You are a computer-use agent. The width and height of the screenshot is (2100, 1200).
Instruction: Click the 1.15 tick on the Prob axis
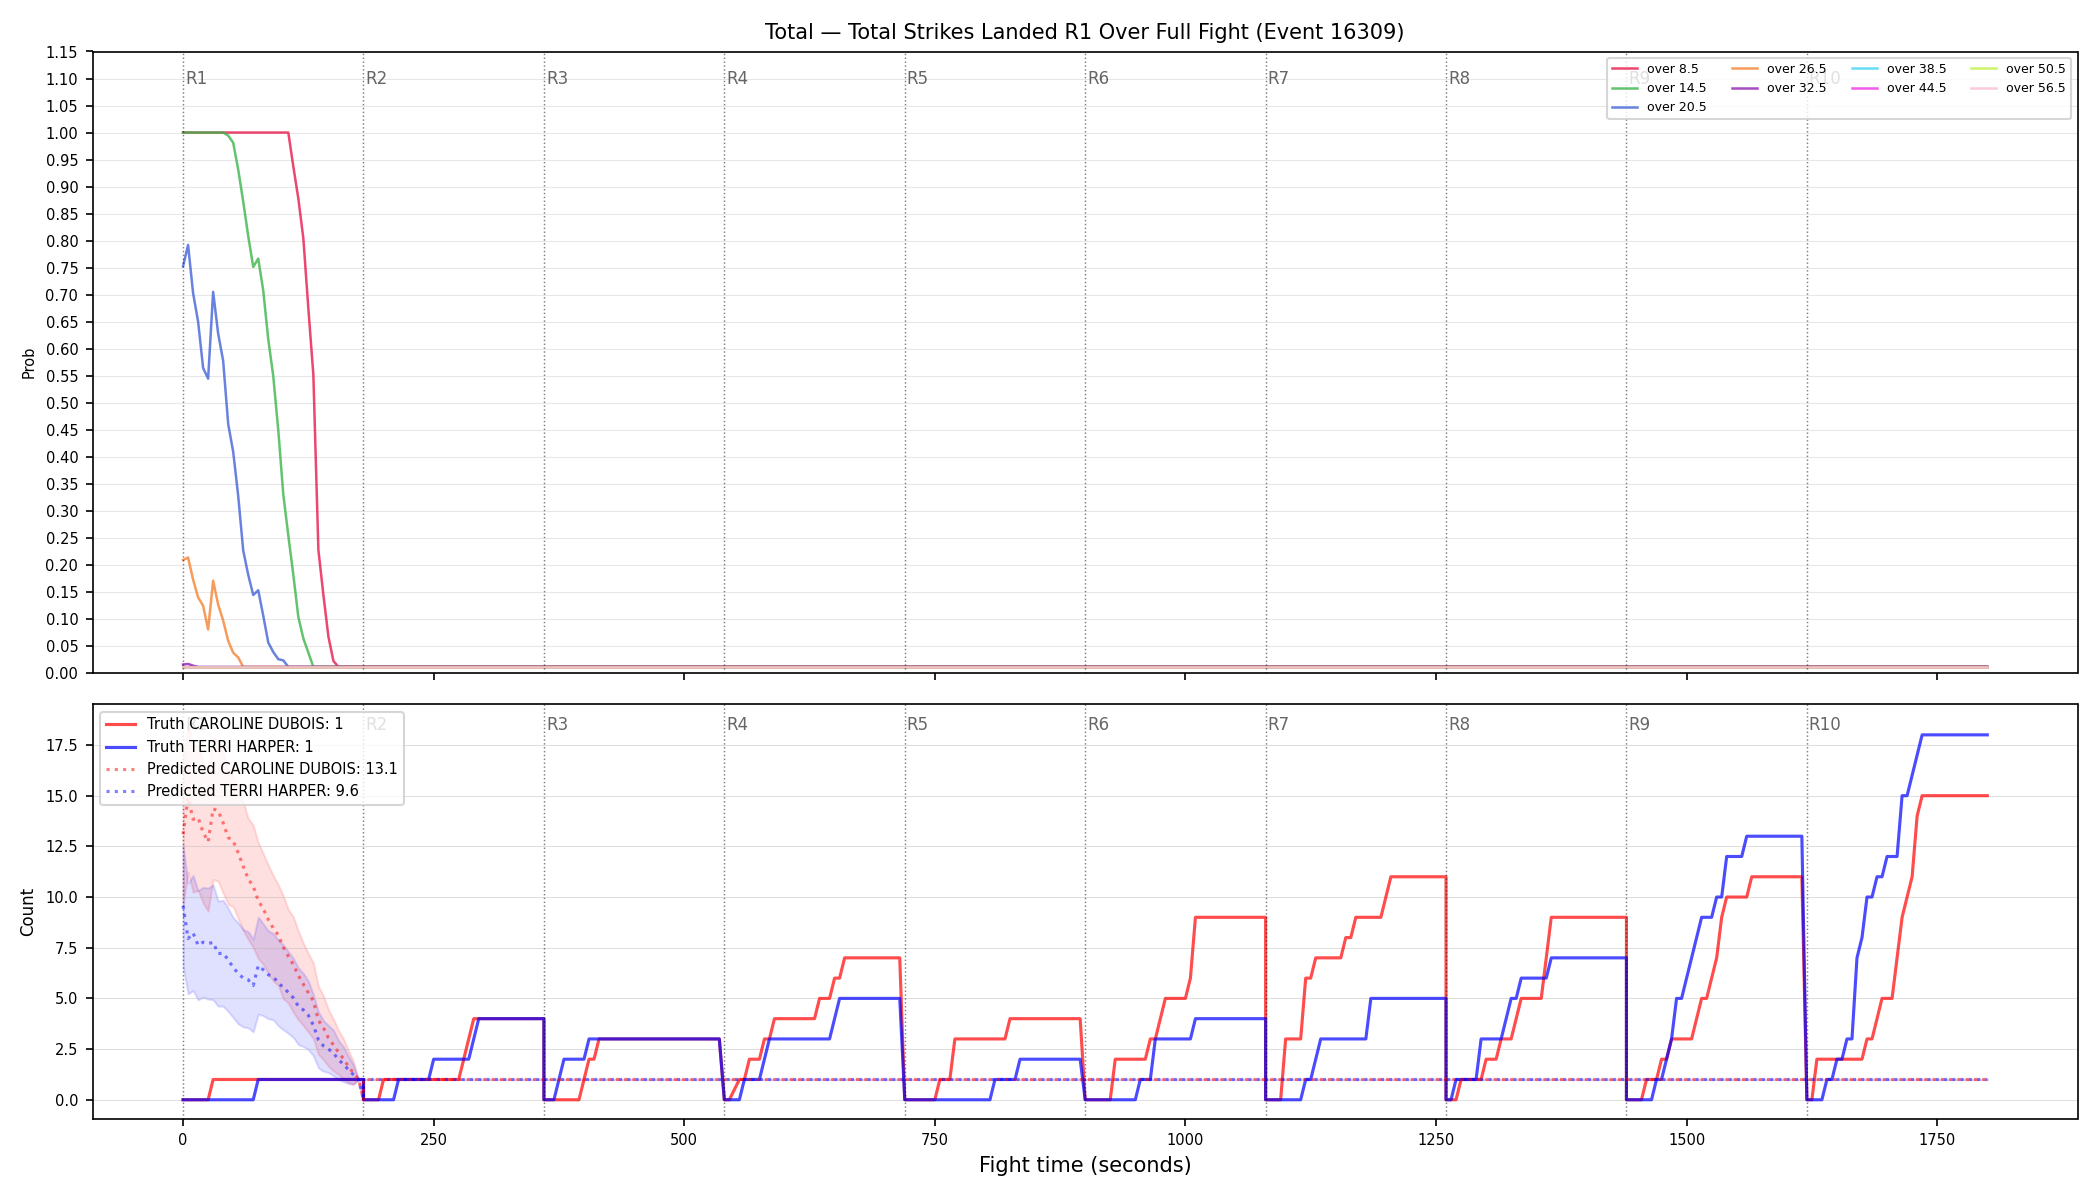tap(62, 52)
